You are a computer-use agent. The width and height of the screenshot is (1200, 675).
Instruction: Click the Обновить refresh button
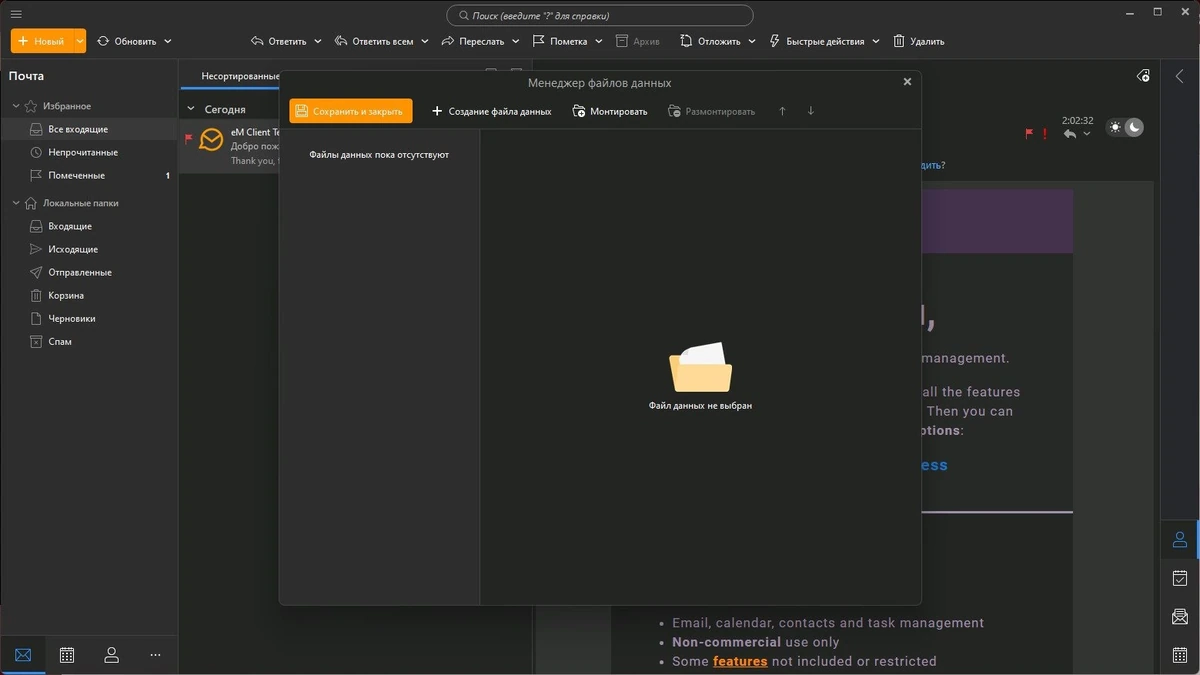[x=127, y=41]
